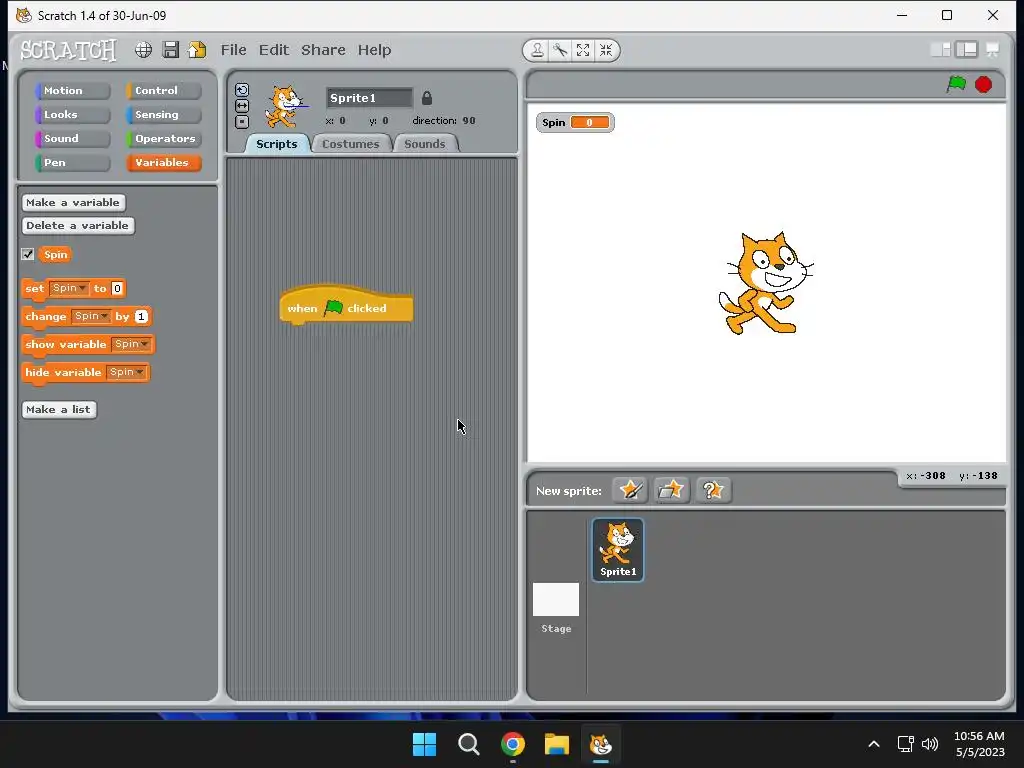The height and width of the screenshot is (768, 1024).
Task: Select the Sound block category
Action: coord(72,138)
